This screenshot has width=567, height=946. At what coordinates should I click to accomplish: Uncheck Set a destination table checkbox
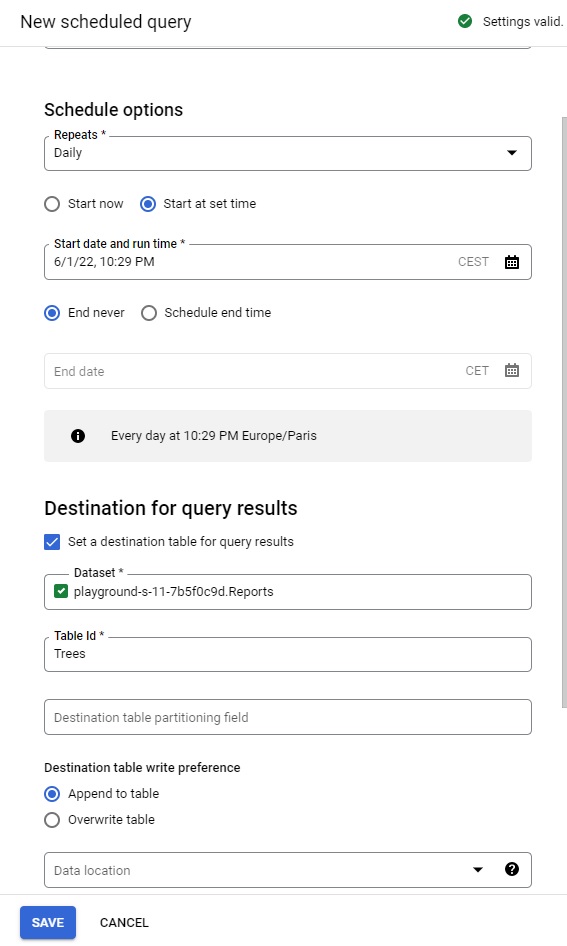(x=52, y=542)
